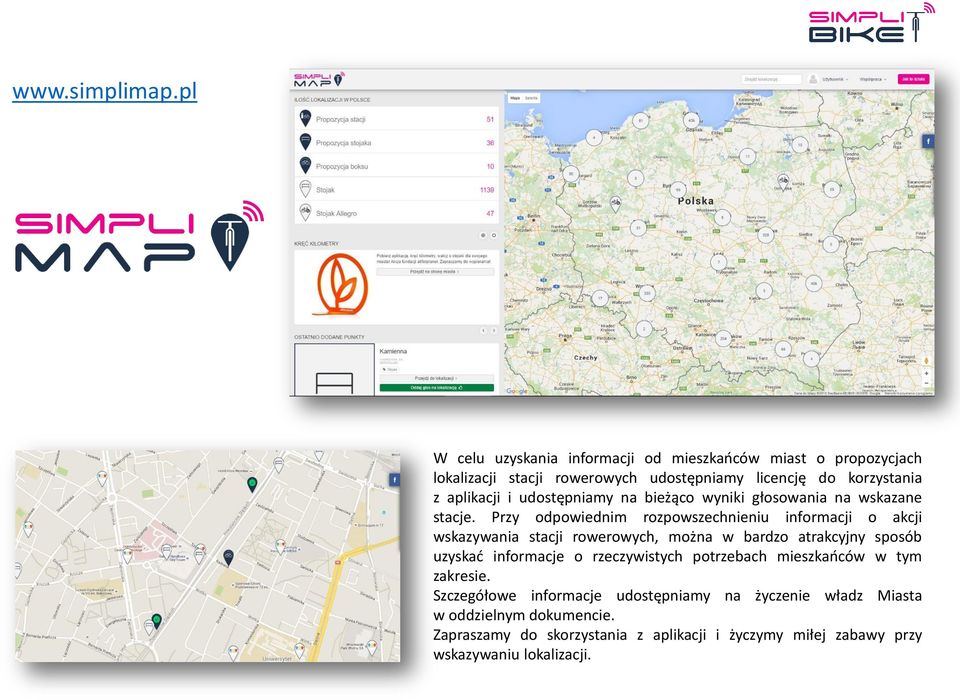The width and height of the screenshot is (960, 700).
Task: Click the Stojak tag under Kamienna
Action: [390, 370]
